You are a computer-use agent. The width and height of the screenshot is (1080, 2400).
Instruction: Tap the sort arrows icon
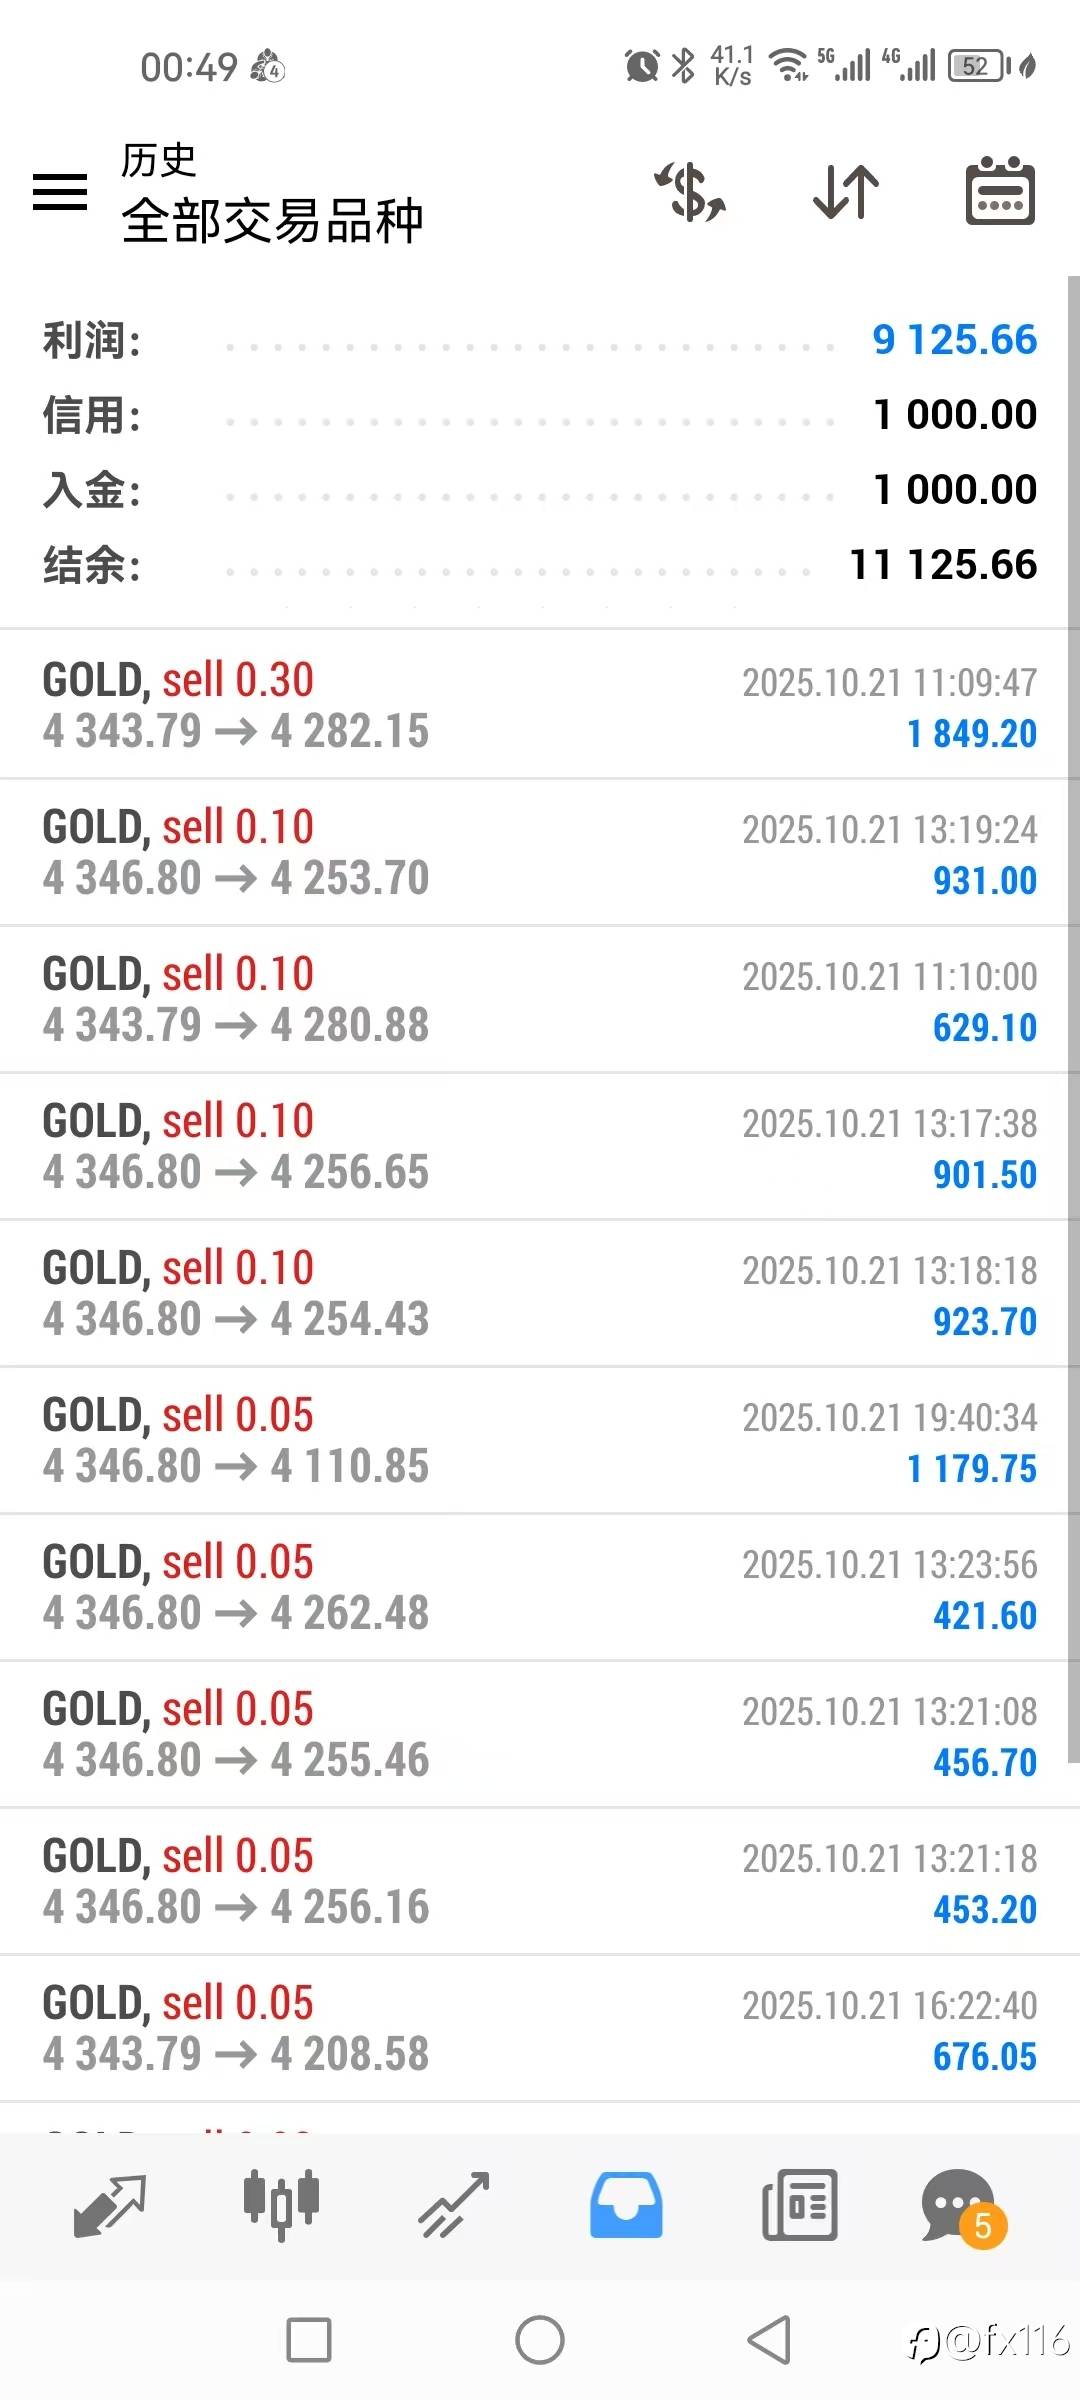pos(846,191)
